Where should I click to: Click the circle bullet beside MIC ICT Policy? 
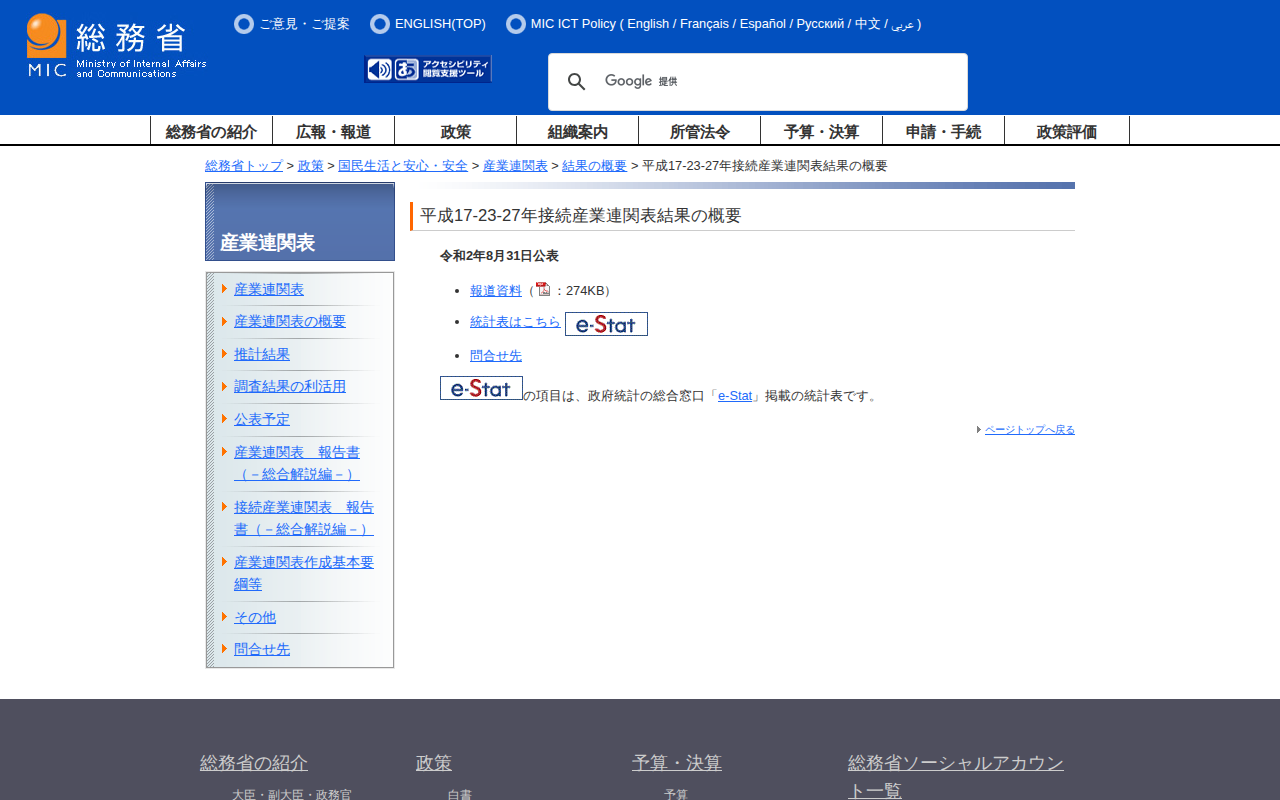(516, 24)
